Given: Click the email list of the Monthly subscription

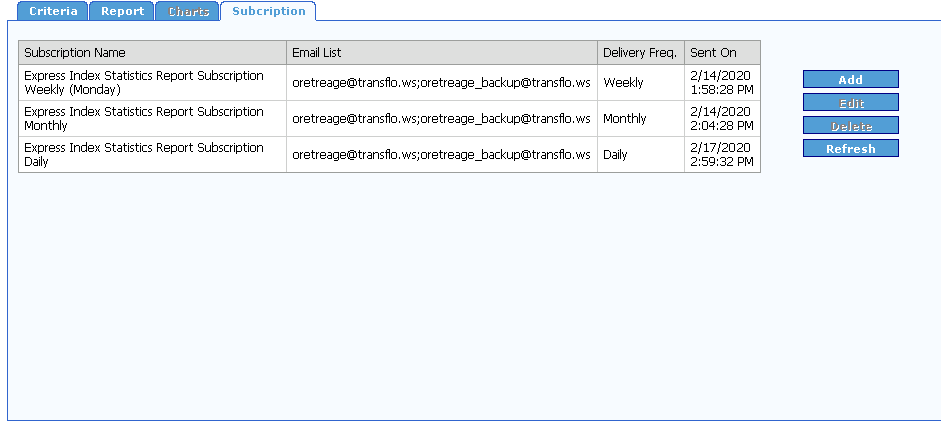Looking at the screenshot, I should [x=442, y=119].
